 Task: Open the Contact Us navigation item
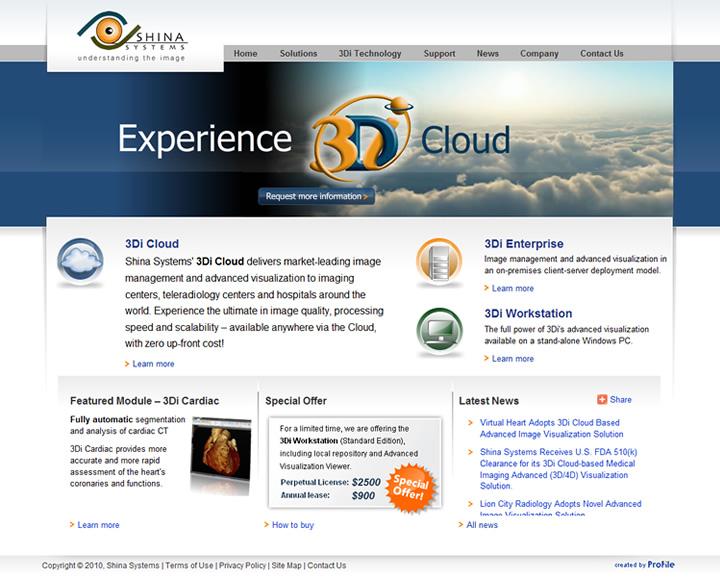click(601, 54)
